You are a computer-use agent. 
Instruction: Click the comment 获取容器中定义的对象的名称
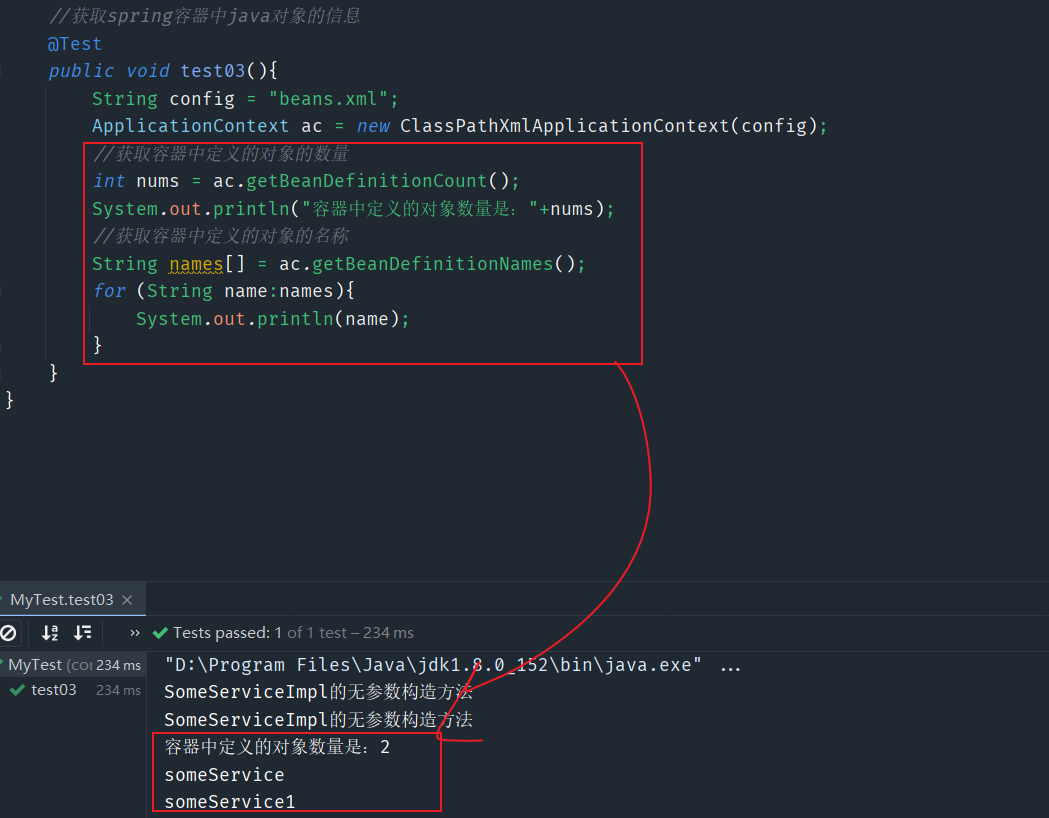(221, 236)
